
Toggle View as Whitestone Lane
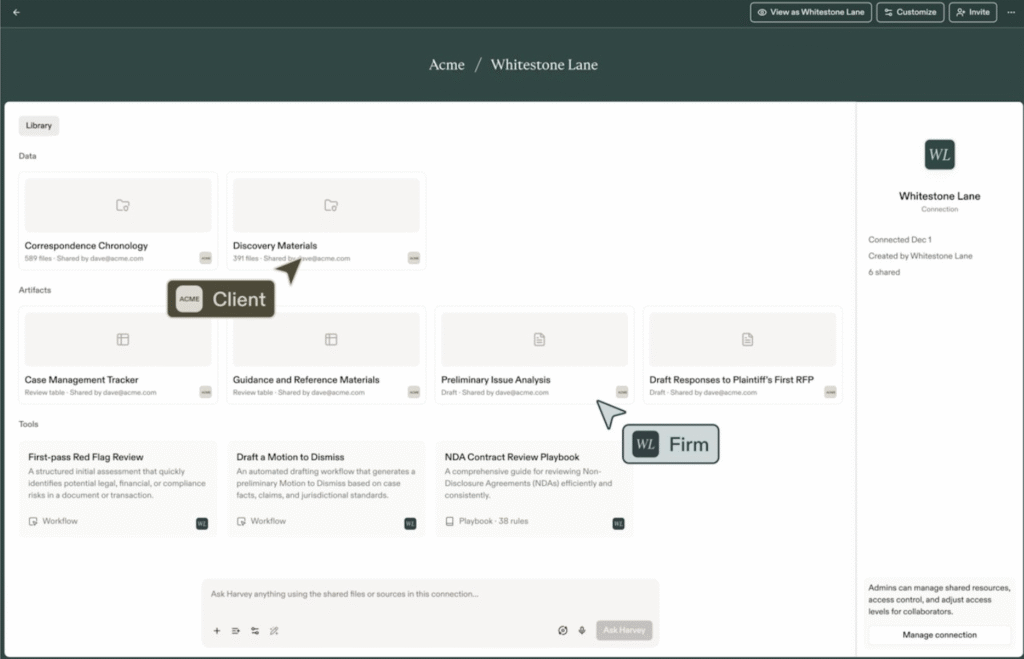(810, 12)
